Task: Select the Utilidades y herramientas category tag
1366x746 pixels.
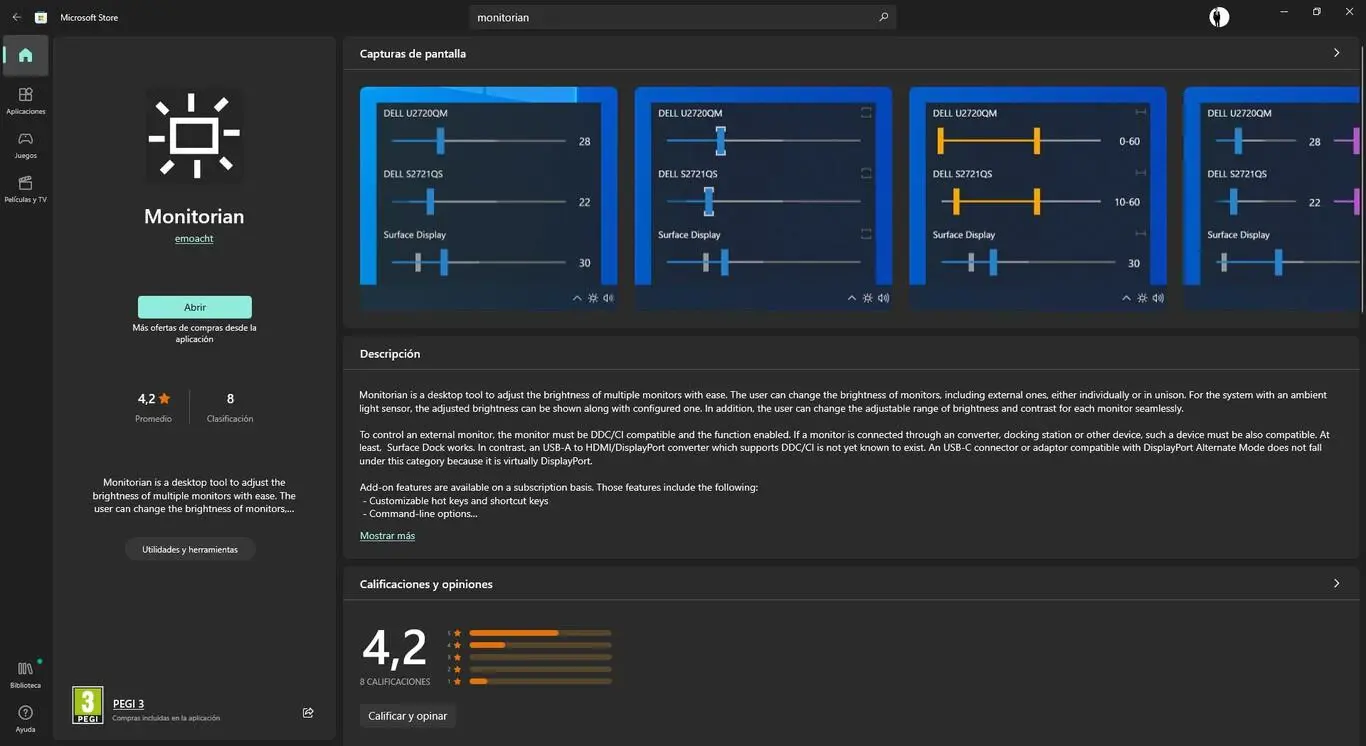Action: coord(190,549)
